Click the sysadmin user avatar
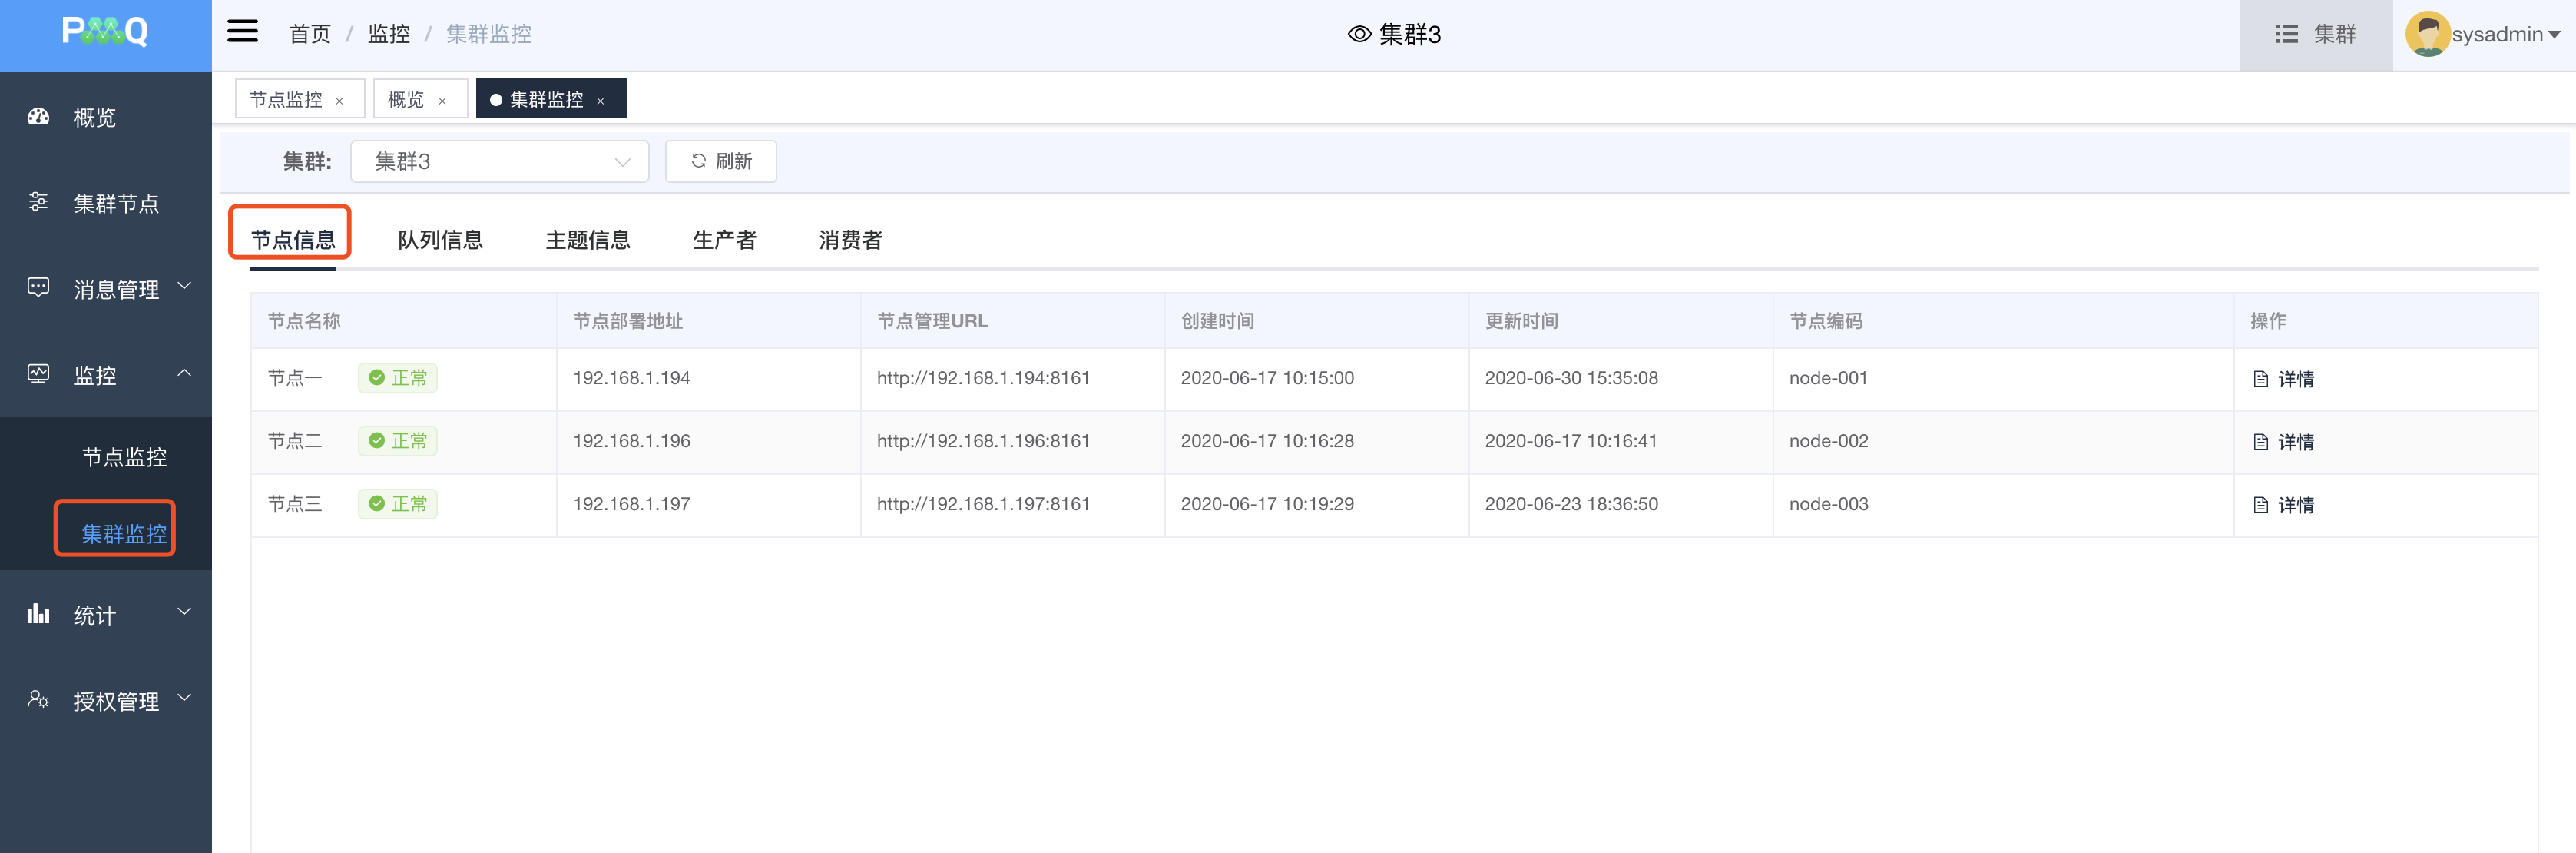This screenshot has height=853, width=2576. point(2427,34)
